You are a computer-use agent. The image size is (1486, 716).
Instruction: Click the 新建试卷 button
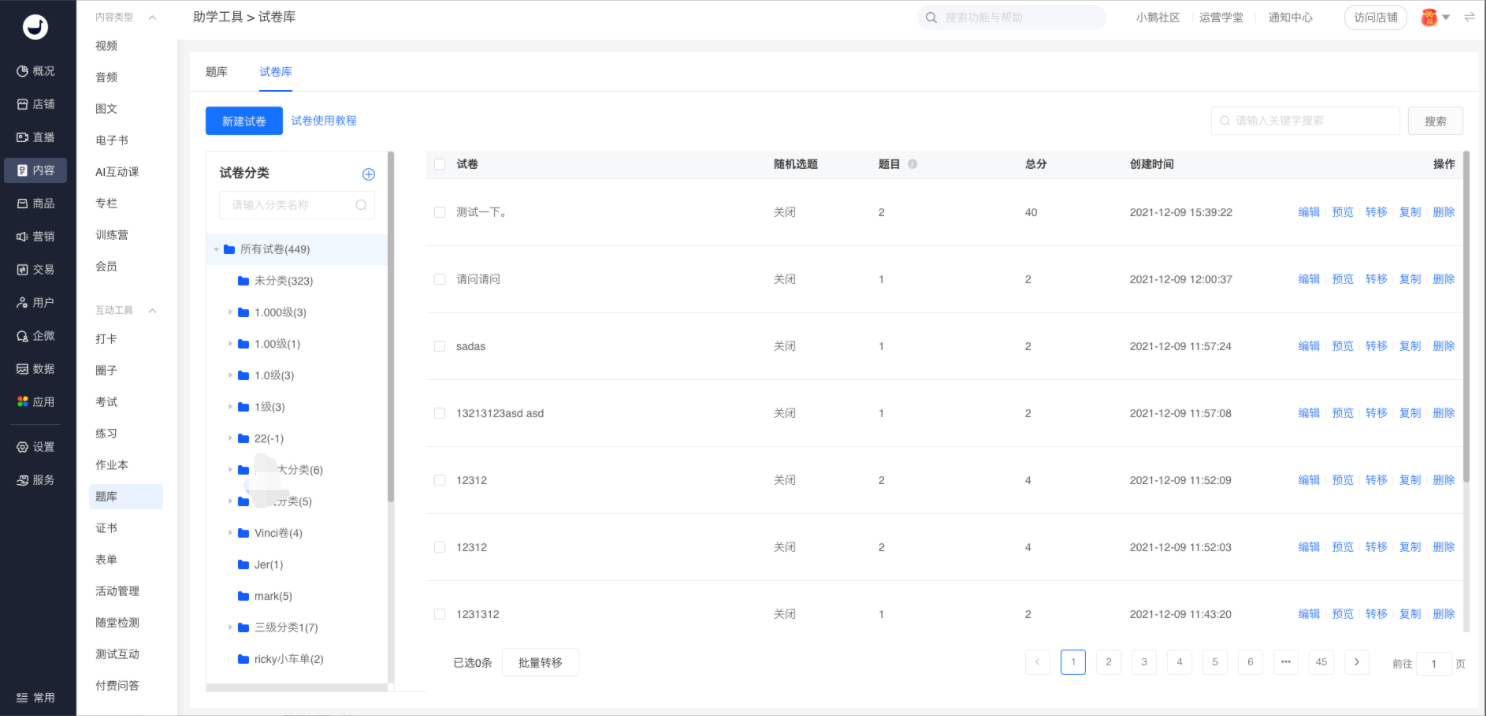tap(244, 121)
